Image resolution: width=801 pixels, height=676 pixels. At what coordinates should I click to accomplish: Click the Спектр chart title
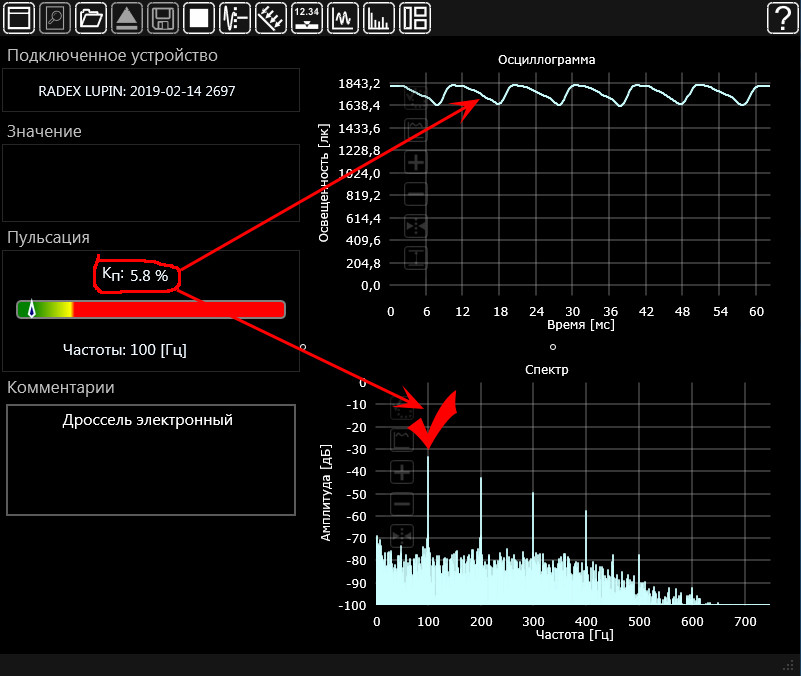(x=547, y=369)
